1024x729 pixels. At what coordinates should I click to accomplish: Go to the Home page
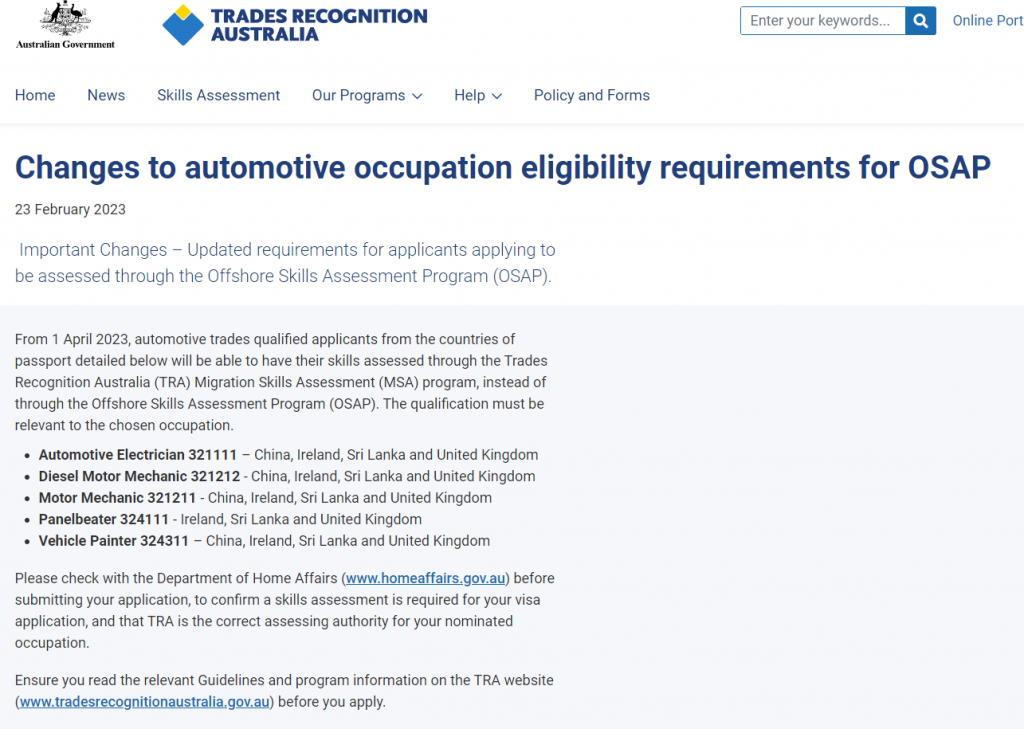tap(35, 95)
